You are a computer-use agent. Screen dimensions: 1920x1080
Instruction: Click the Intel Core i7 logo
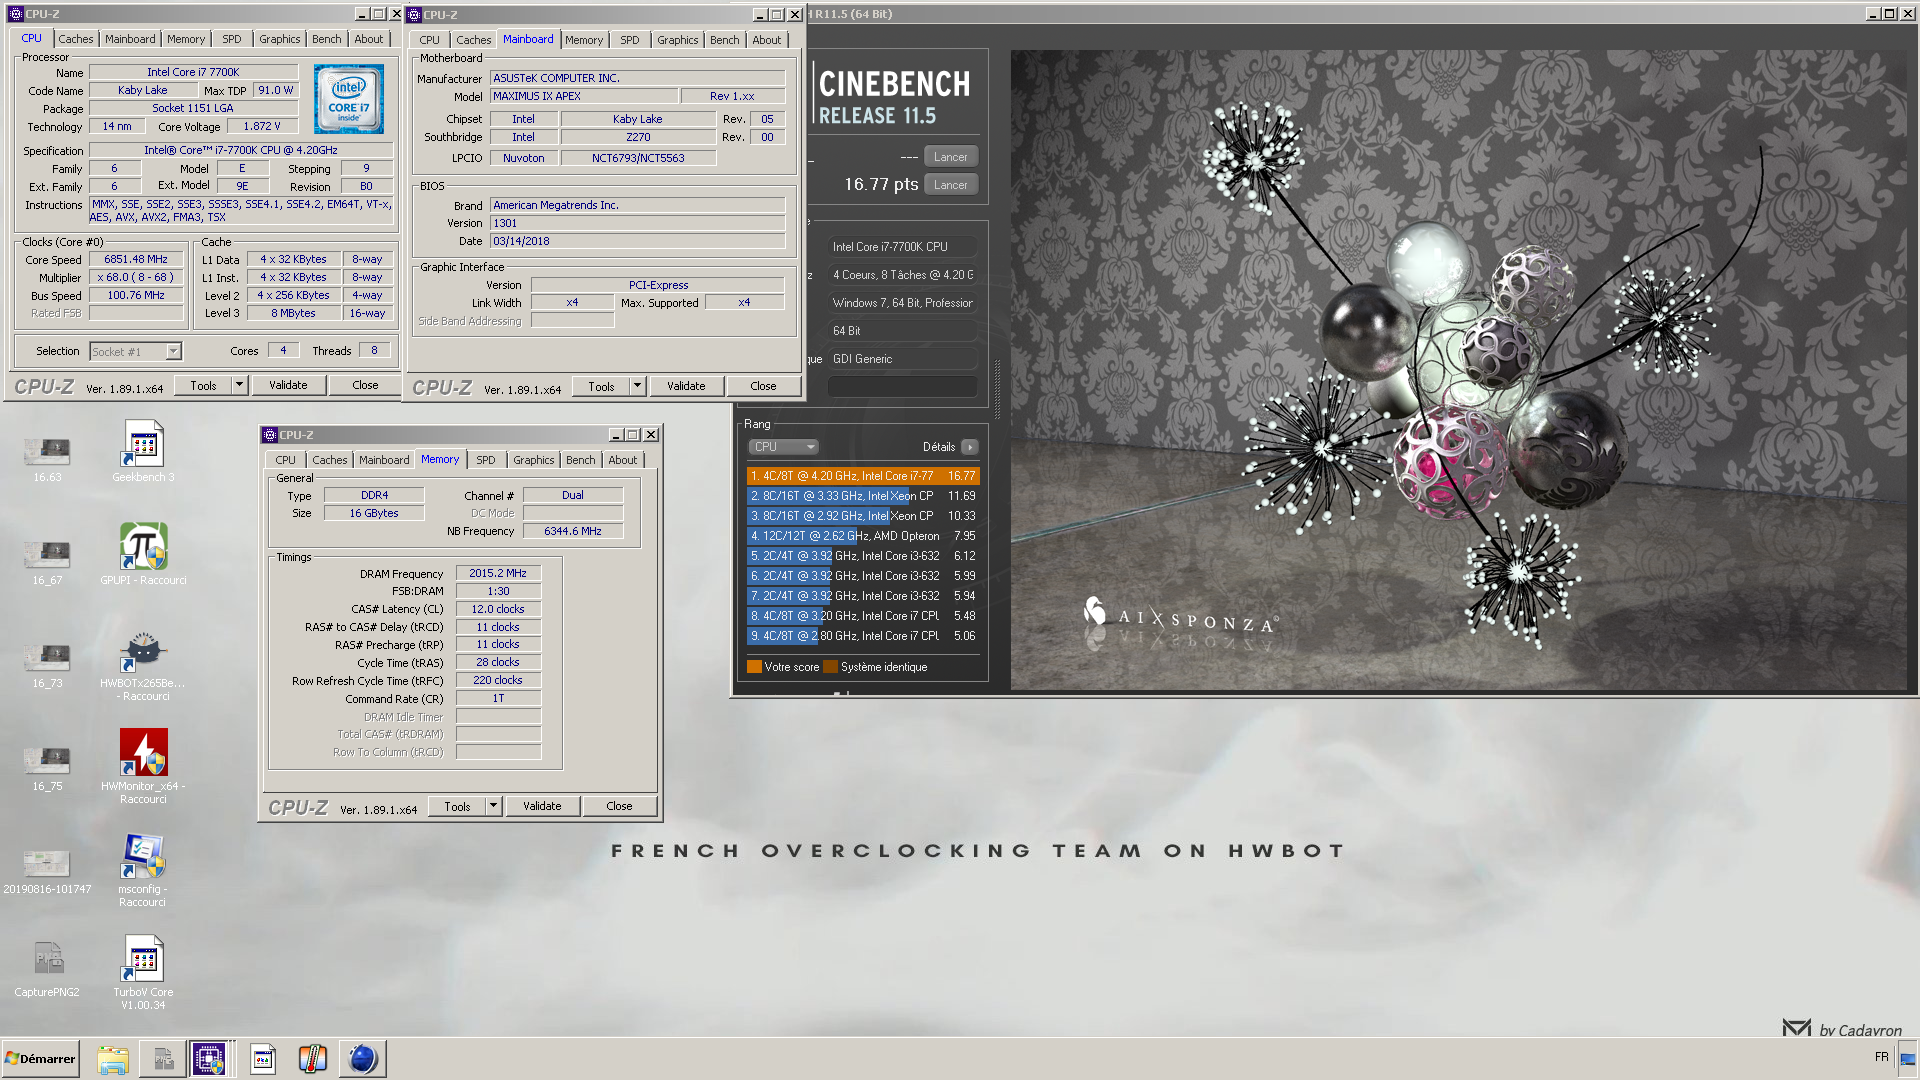[349, 100]
